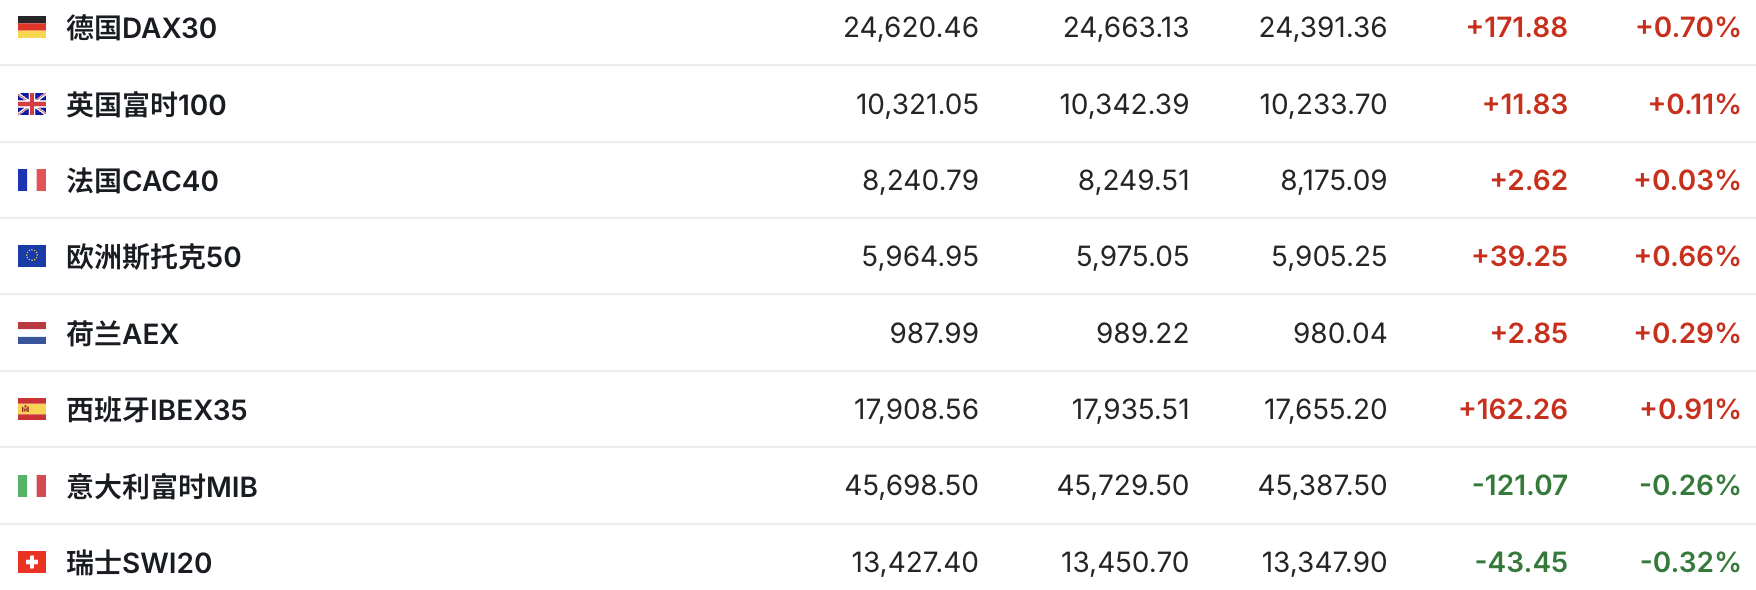Image resolution: width=1756 pixels, height=590 pixels.
Task: Click the SWI20 percent change -0.32%
Action: (1689, 562)
